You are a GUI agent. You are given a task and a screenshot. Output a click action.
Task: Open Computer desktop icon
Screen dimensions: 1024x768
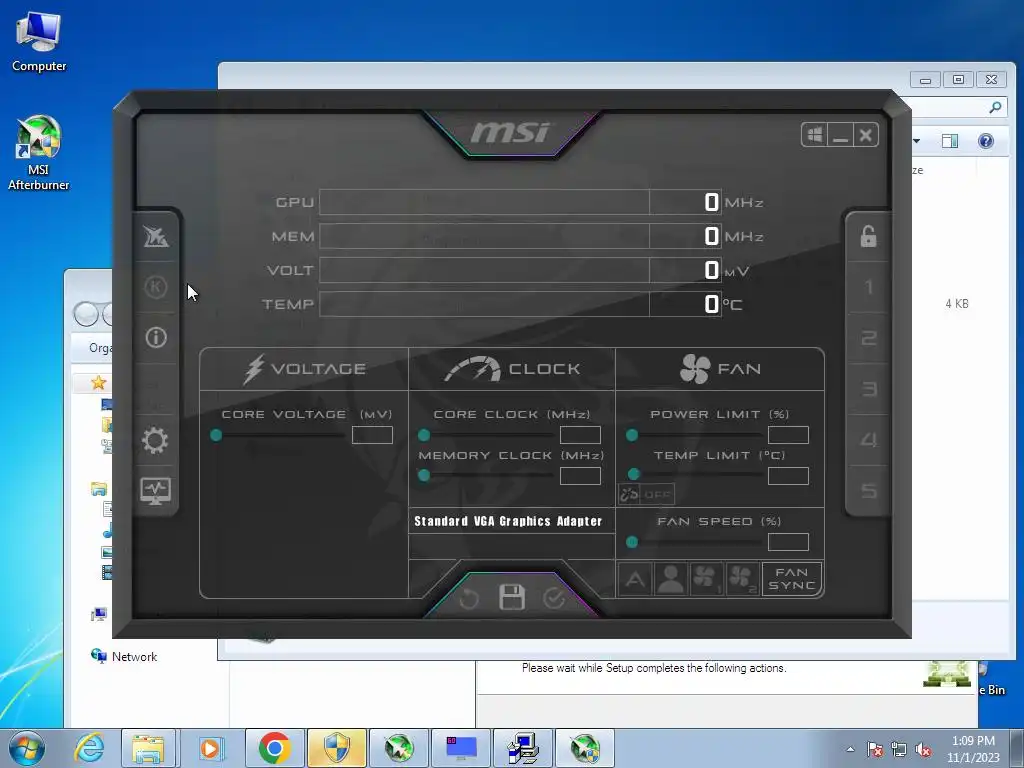[39, 42]
